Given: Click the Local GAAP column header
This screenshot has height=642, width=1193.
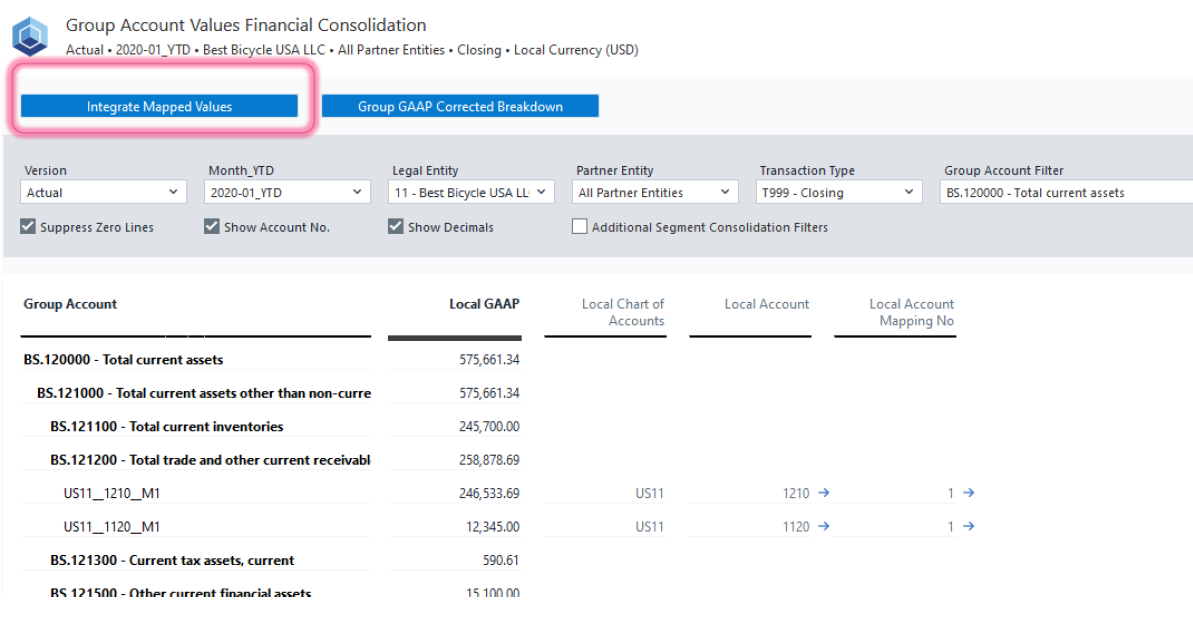Looking at the screenshot, I should click(484, 304).
